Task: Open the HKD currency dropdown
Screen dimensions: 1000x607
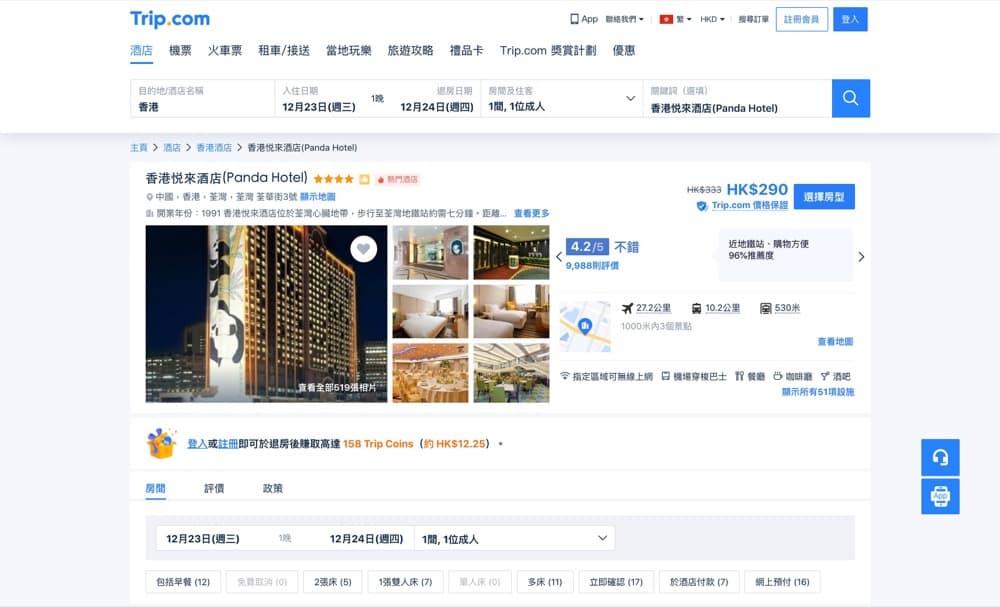Action: coord(712,19)
